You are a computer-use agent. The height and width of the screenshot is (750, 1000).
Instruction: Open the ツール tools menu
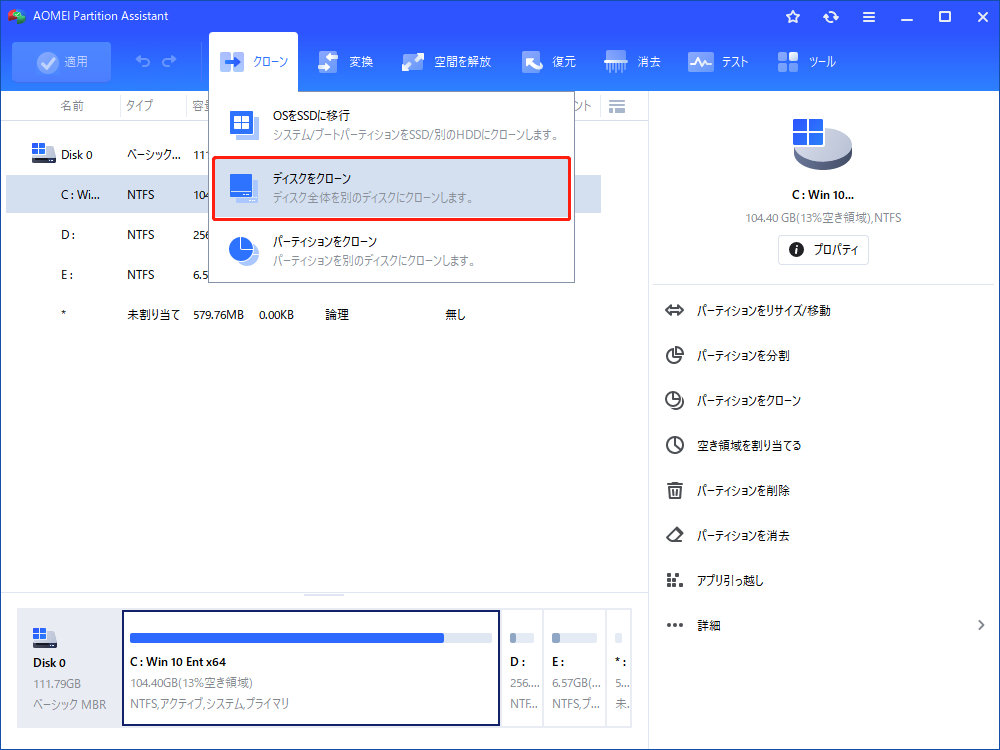pyautogui.click(x=807, y=62)
